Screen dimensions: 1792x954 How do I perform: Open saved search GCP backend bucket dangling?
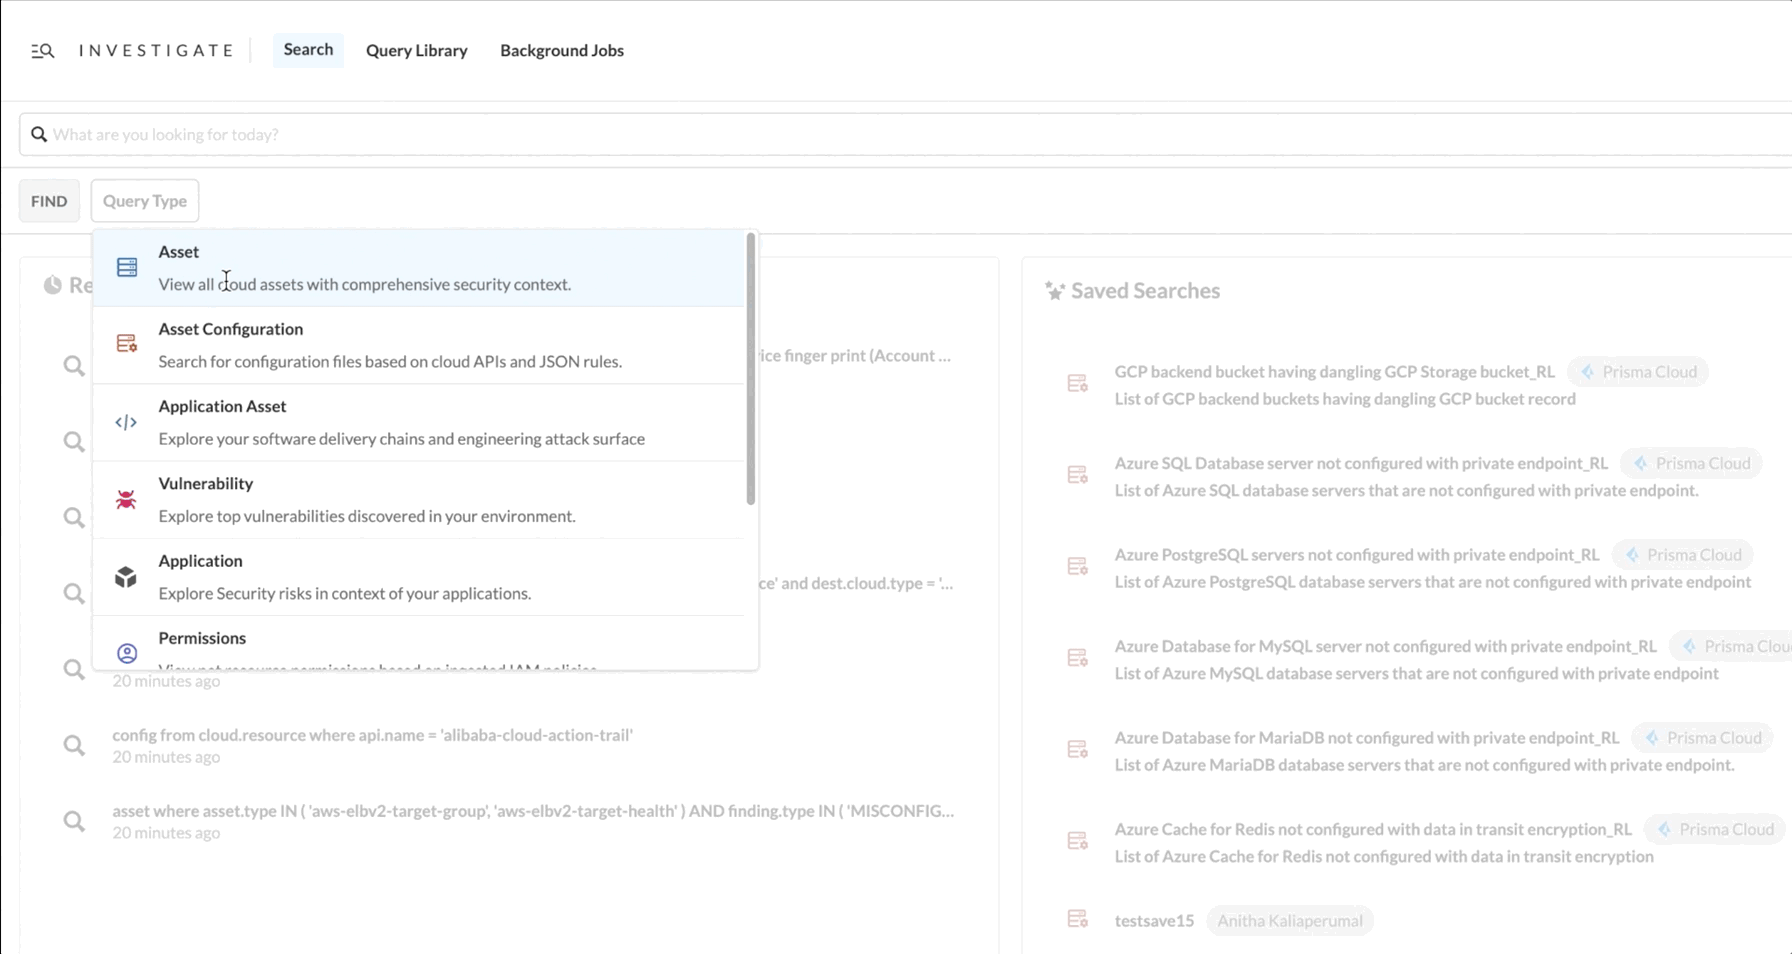(x=1335, y=372)
